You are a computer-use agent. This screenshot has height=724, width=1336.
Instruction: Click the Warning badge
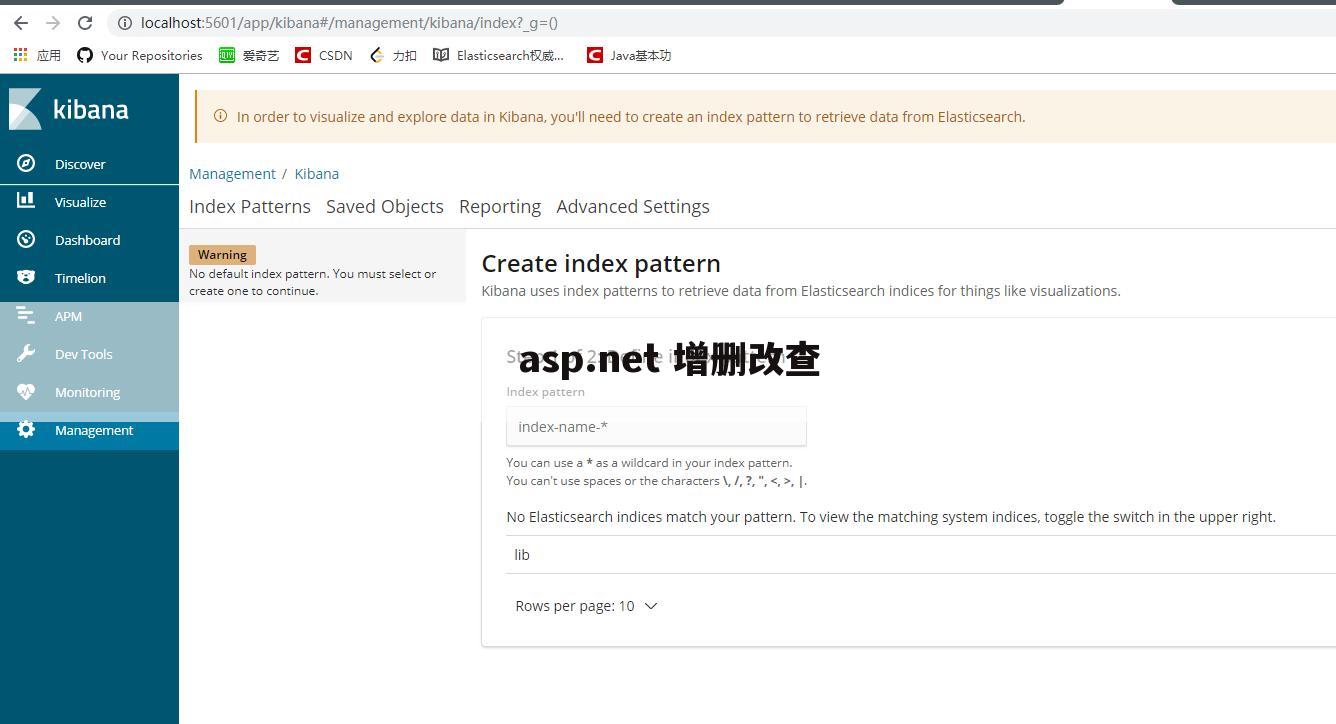point(222,254)
